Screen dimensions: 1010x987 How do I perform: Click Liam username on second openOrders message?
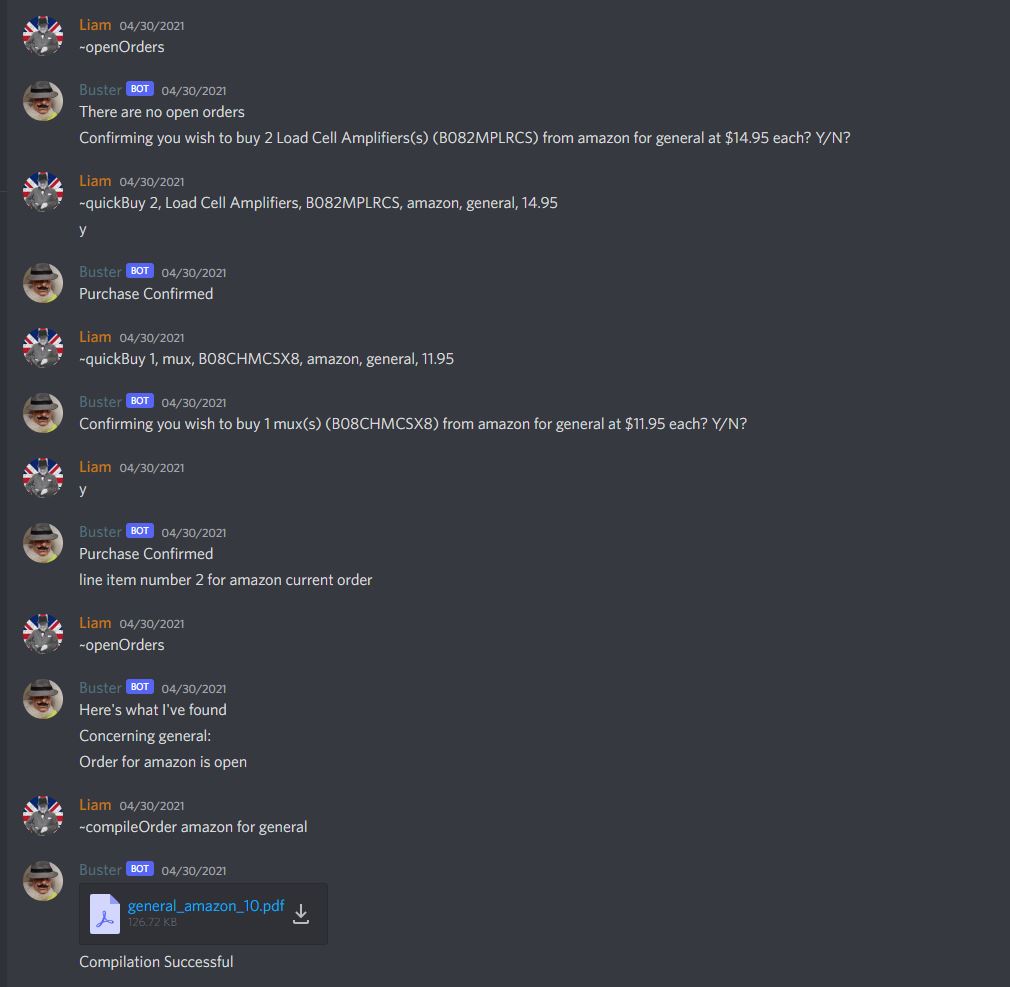coord(95,623)
